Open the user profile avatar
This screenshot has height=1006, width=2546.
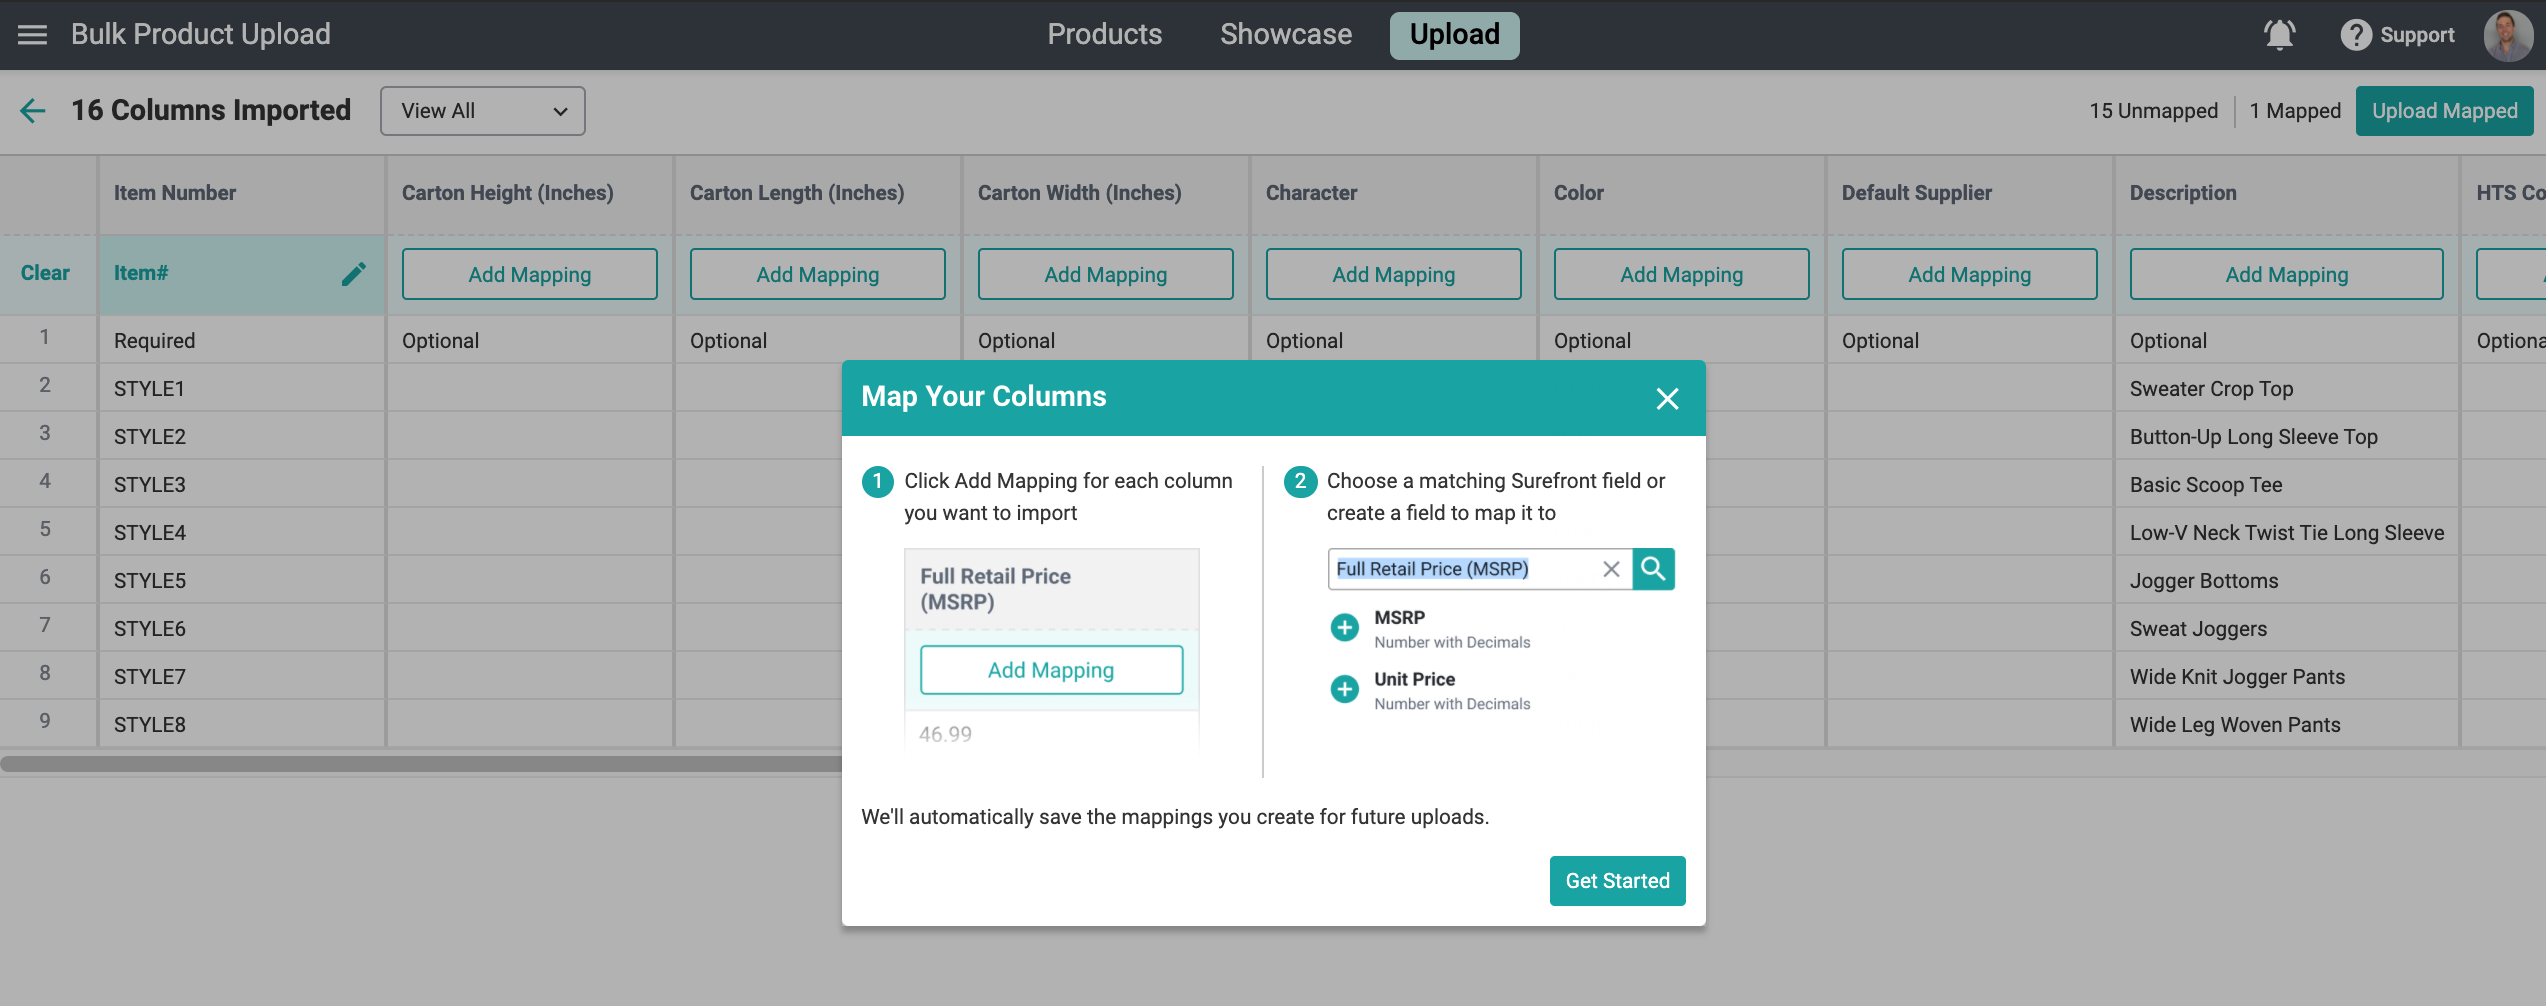coord(2507,35)
